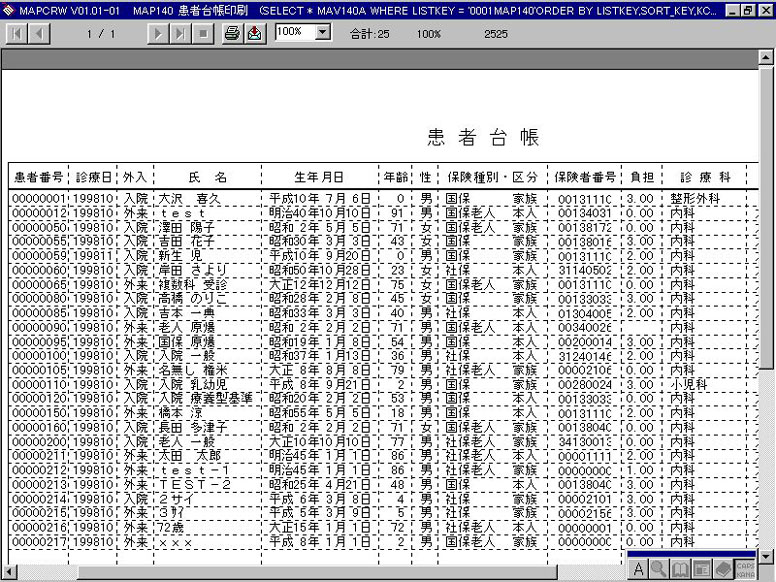Open the IME magnifier search tool
The height and width of the screenshot is (582, 776).
(x=659, y=569)
